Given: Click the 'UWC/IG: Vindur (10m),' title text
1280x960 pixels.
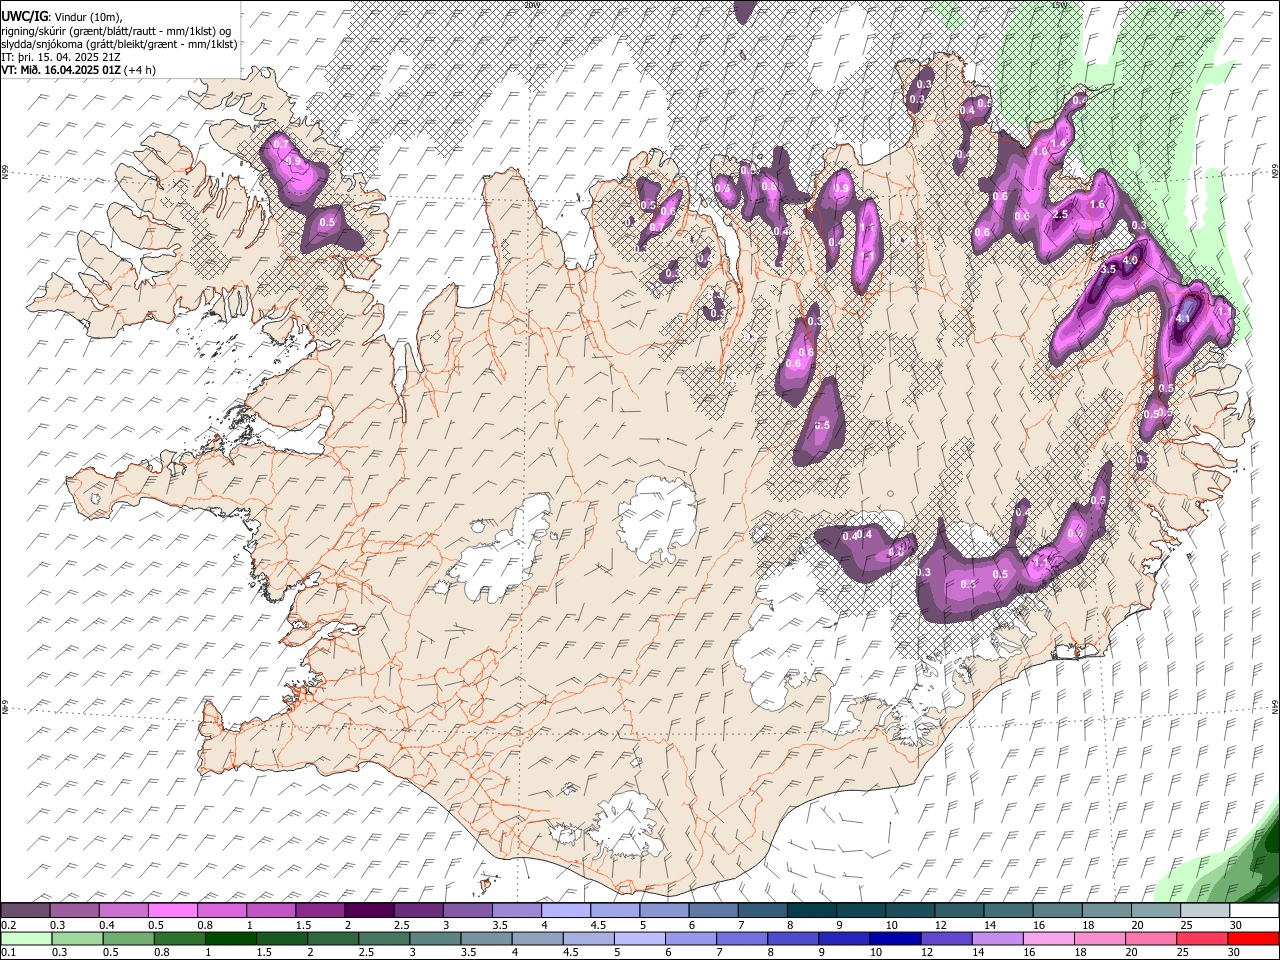Looking at the screenshot, I should (60, 16).
